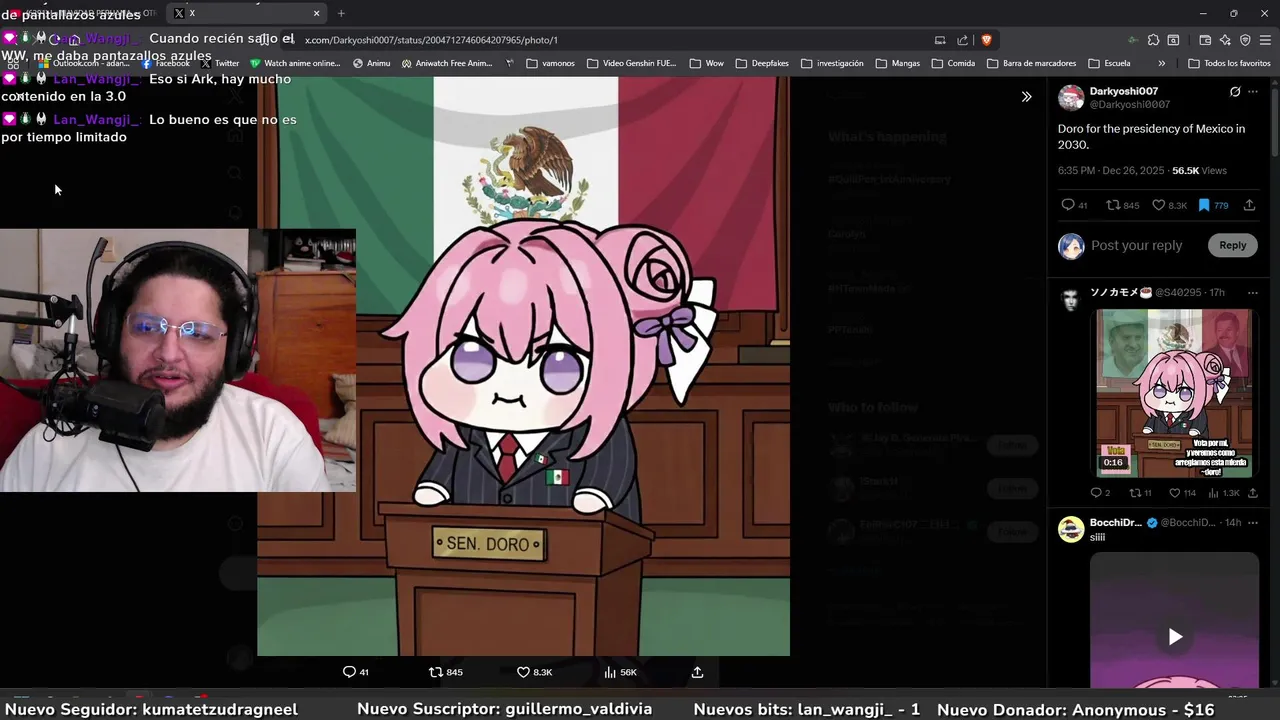Open Grok explain icon on Darkyoshi007's post
Screen dimensions: 1280x720
click(1235, 91)
